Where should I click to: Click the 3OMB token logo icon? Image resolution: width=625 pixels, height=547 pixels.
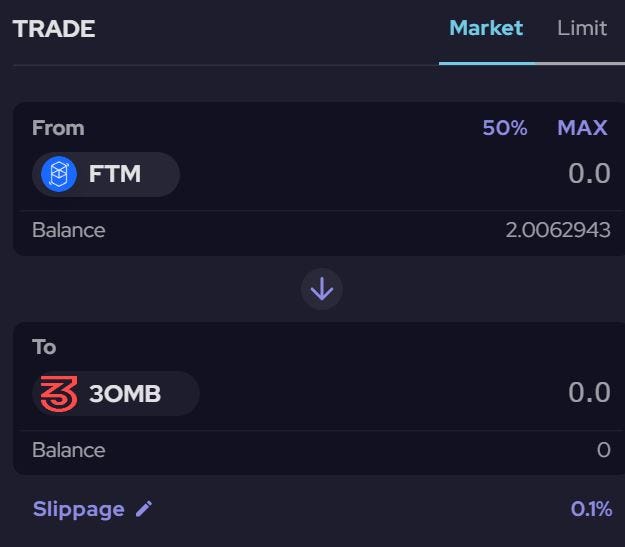coord(59,394)
